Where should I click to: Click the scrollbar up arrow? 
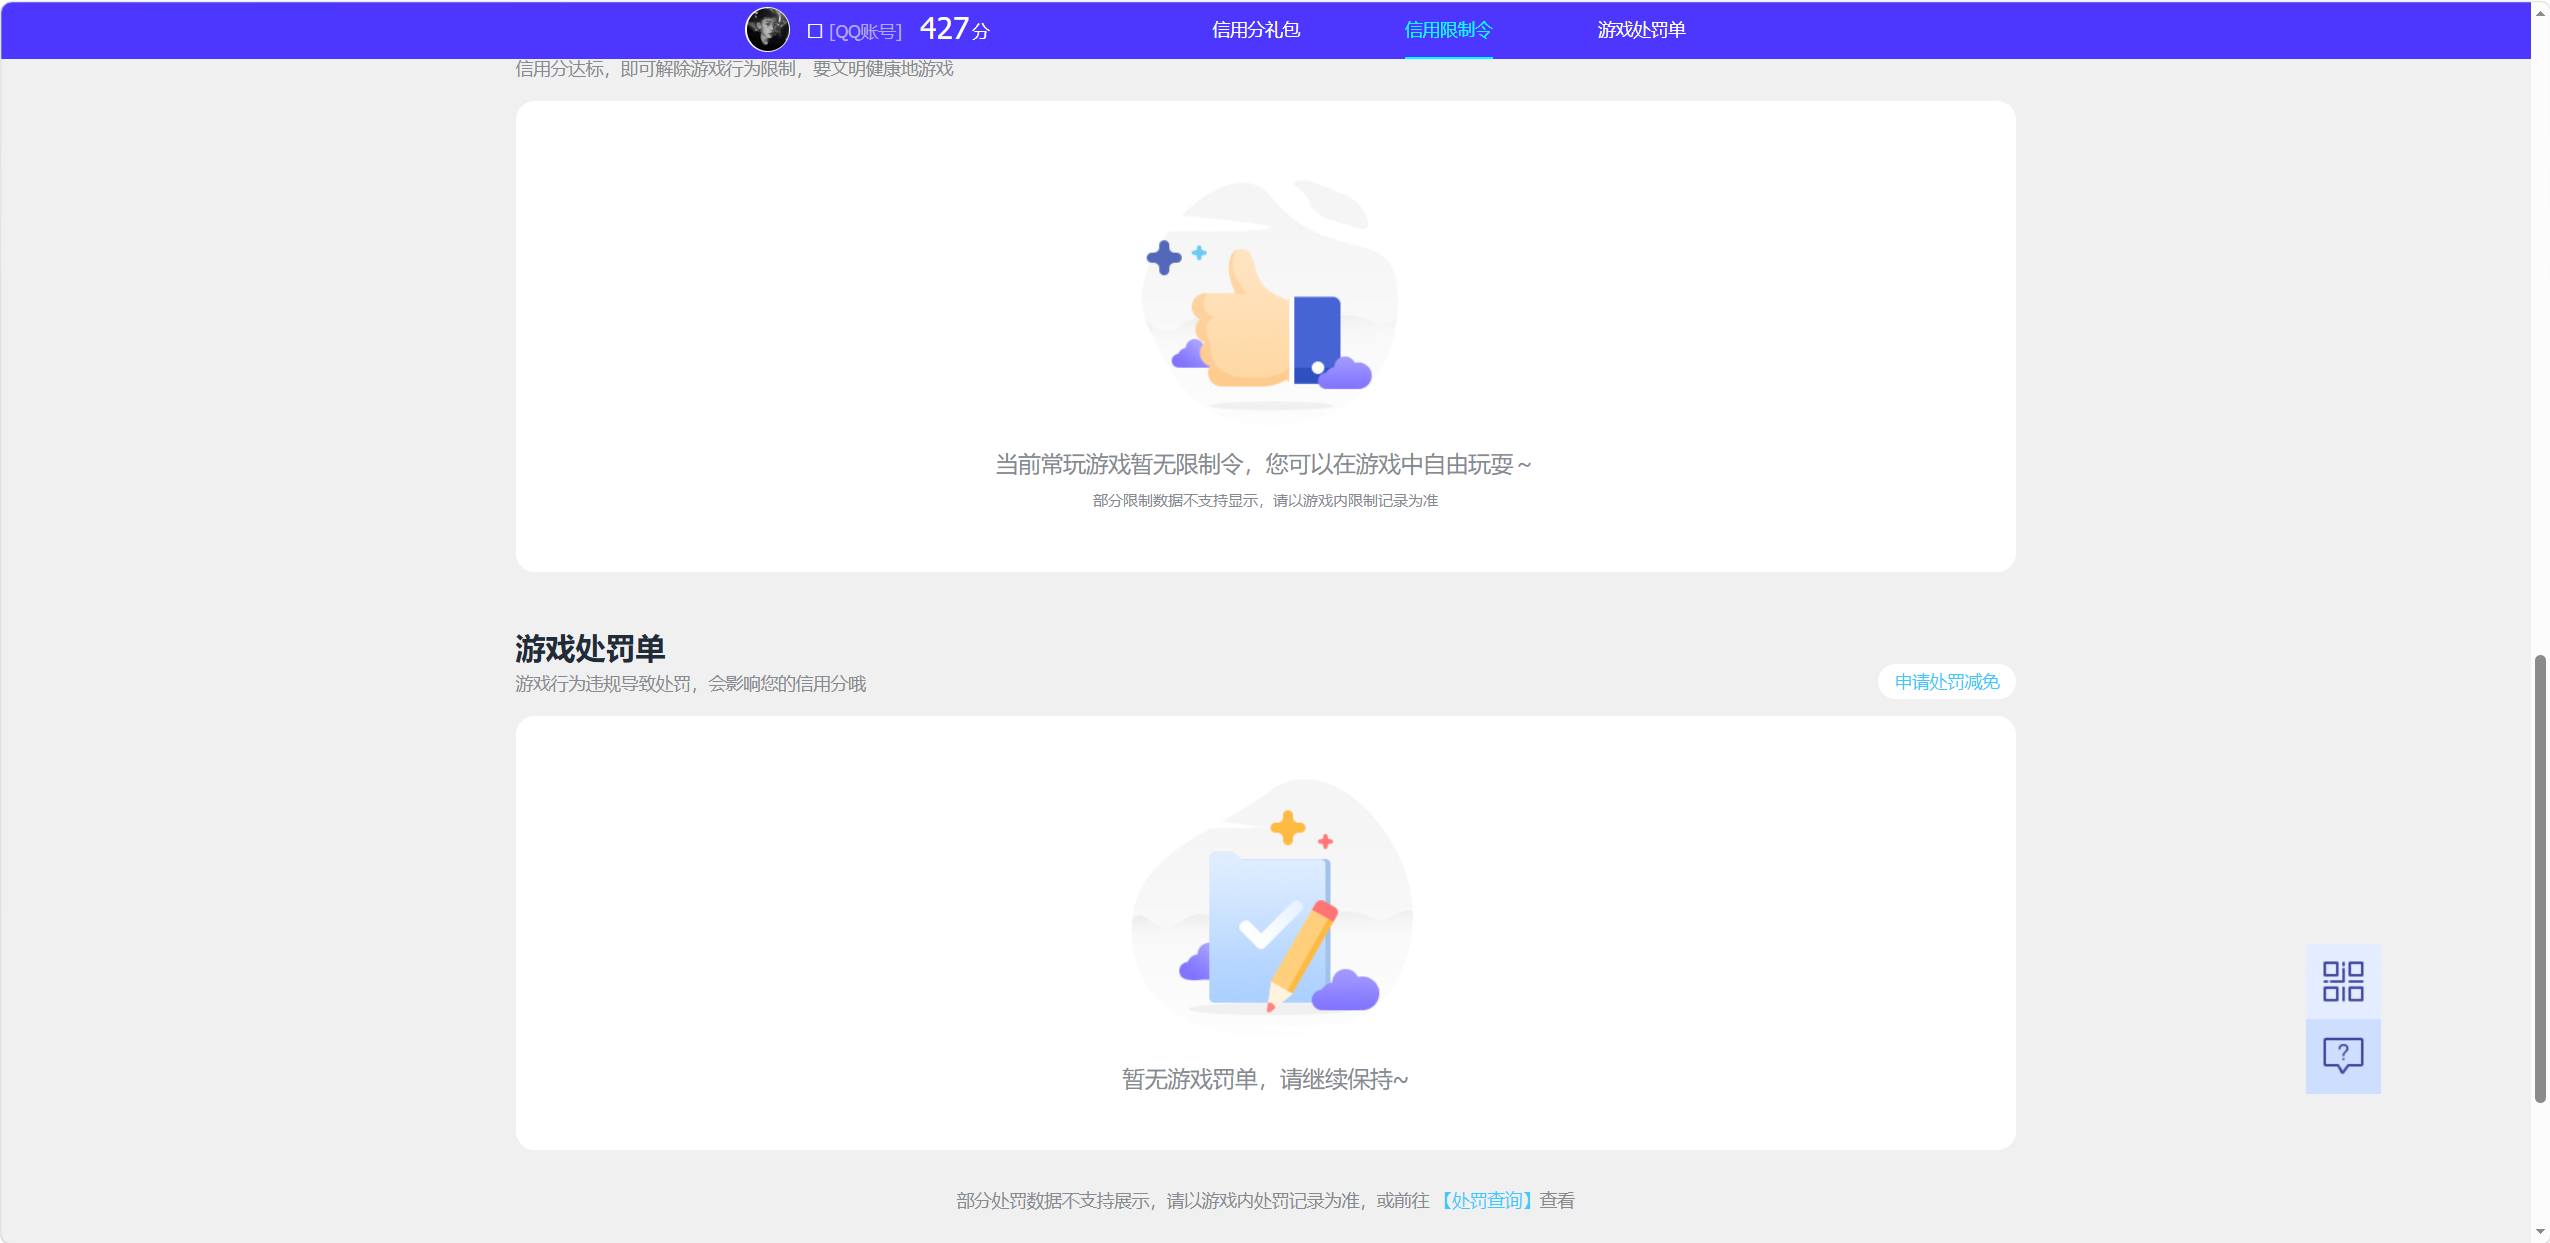(2540, 13)
